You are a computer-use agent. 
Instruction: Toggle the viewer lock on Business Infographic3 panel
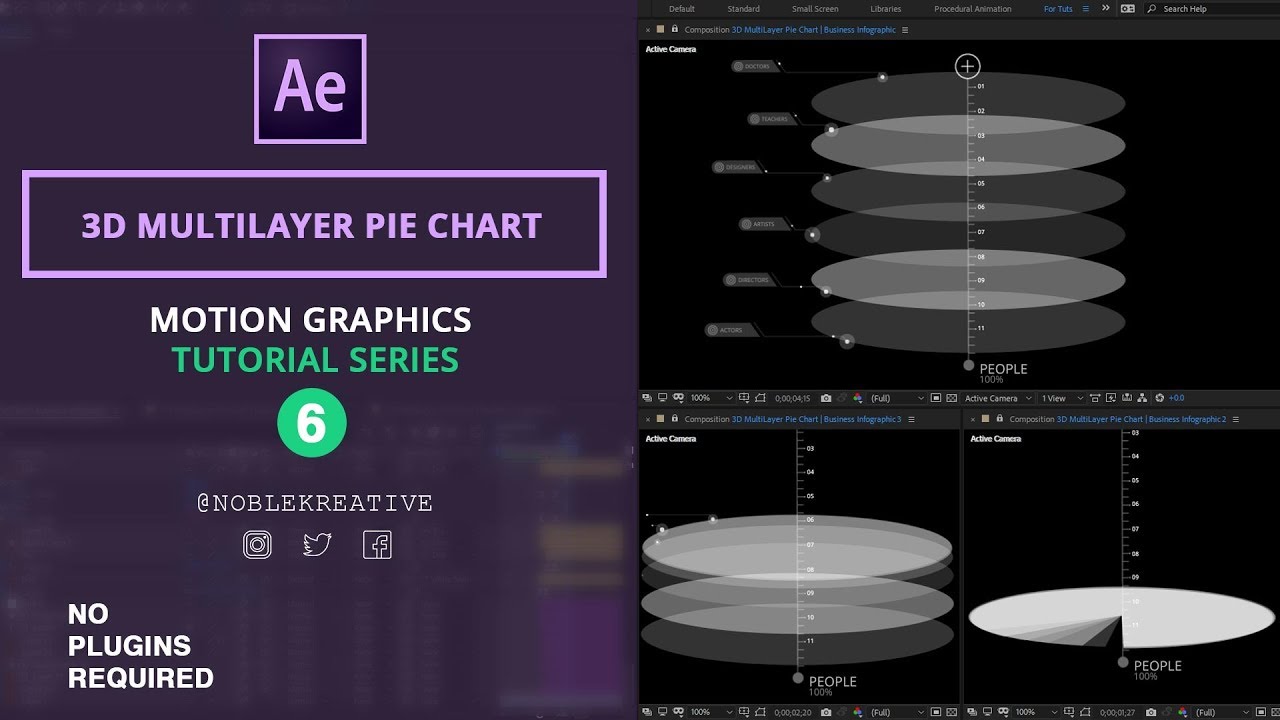(x=674, y=420)
